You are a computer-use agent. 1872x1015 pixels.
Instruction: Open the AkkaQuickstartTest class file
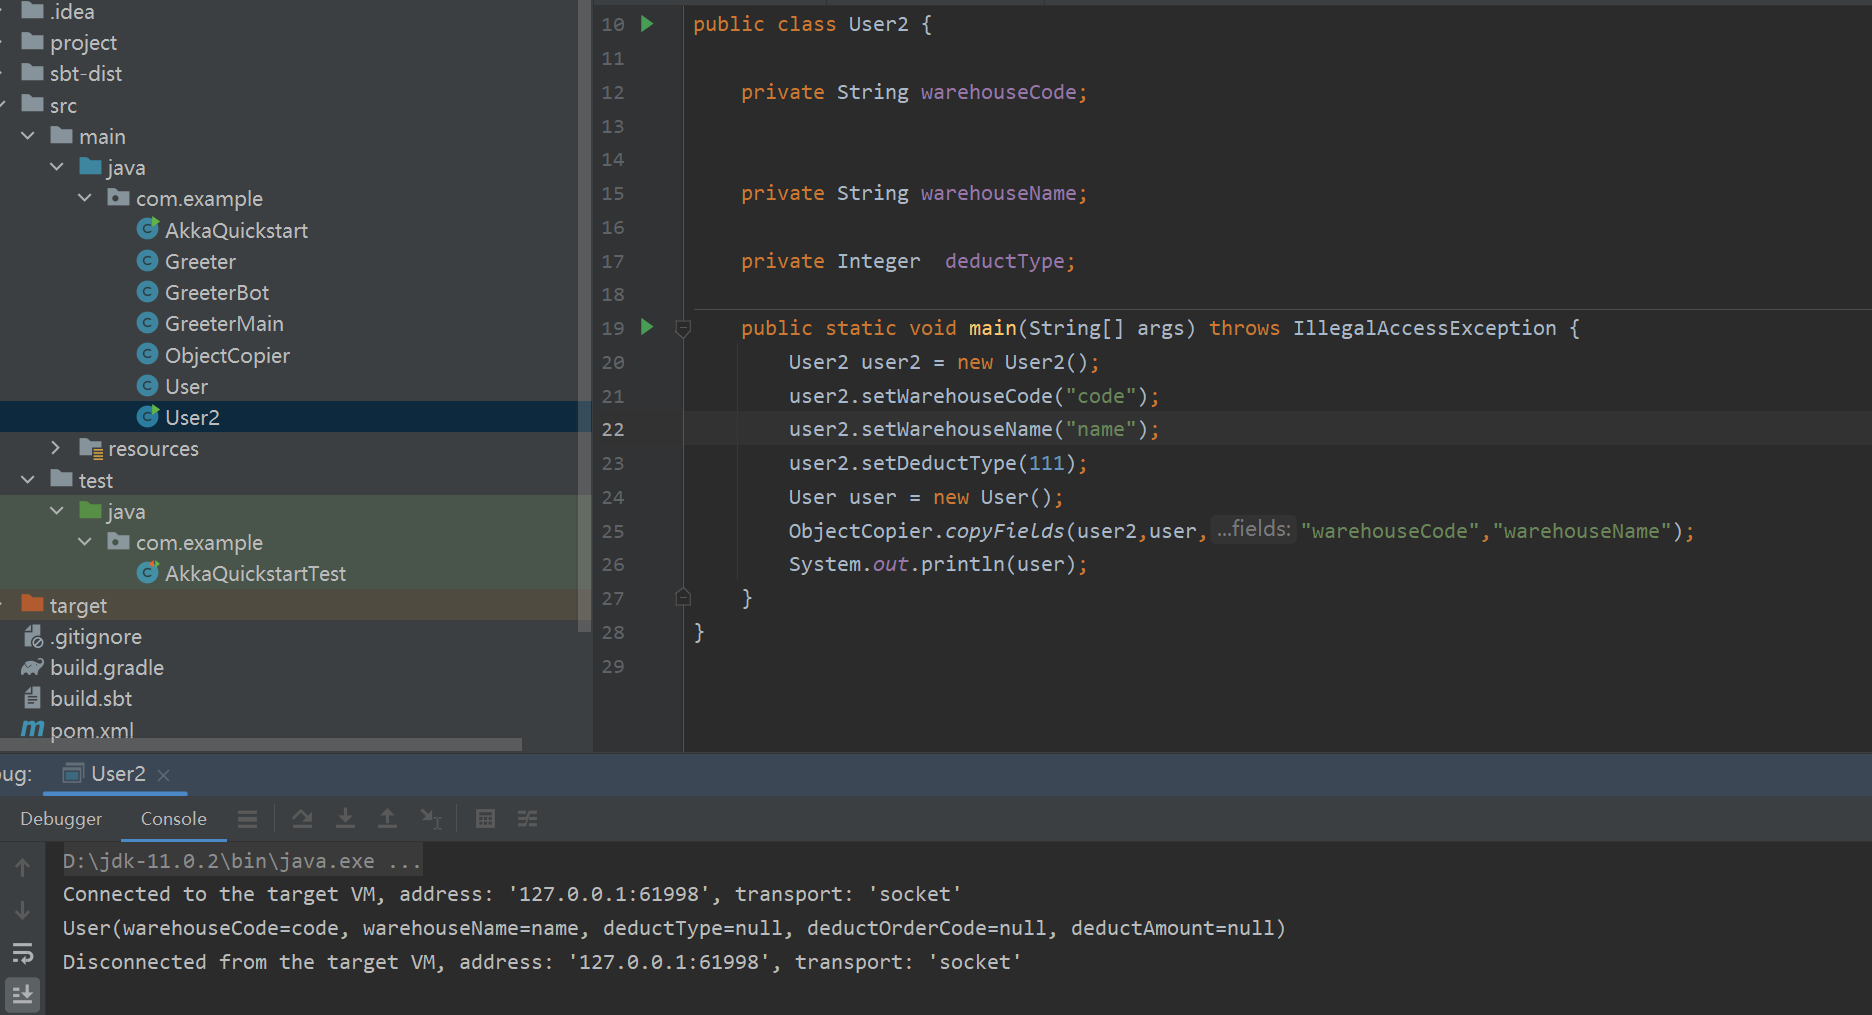[241, 573]
